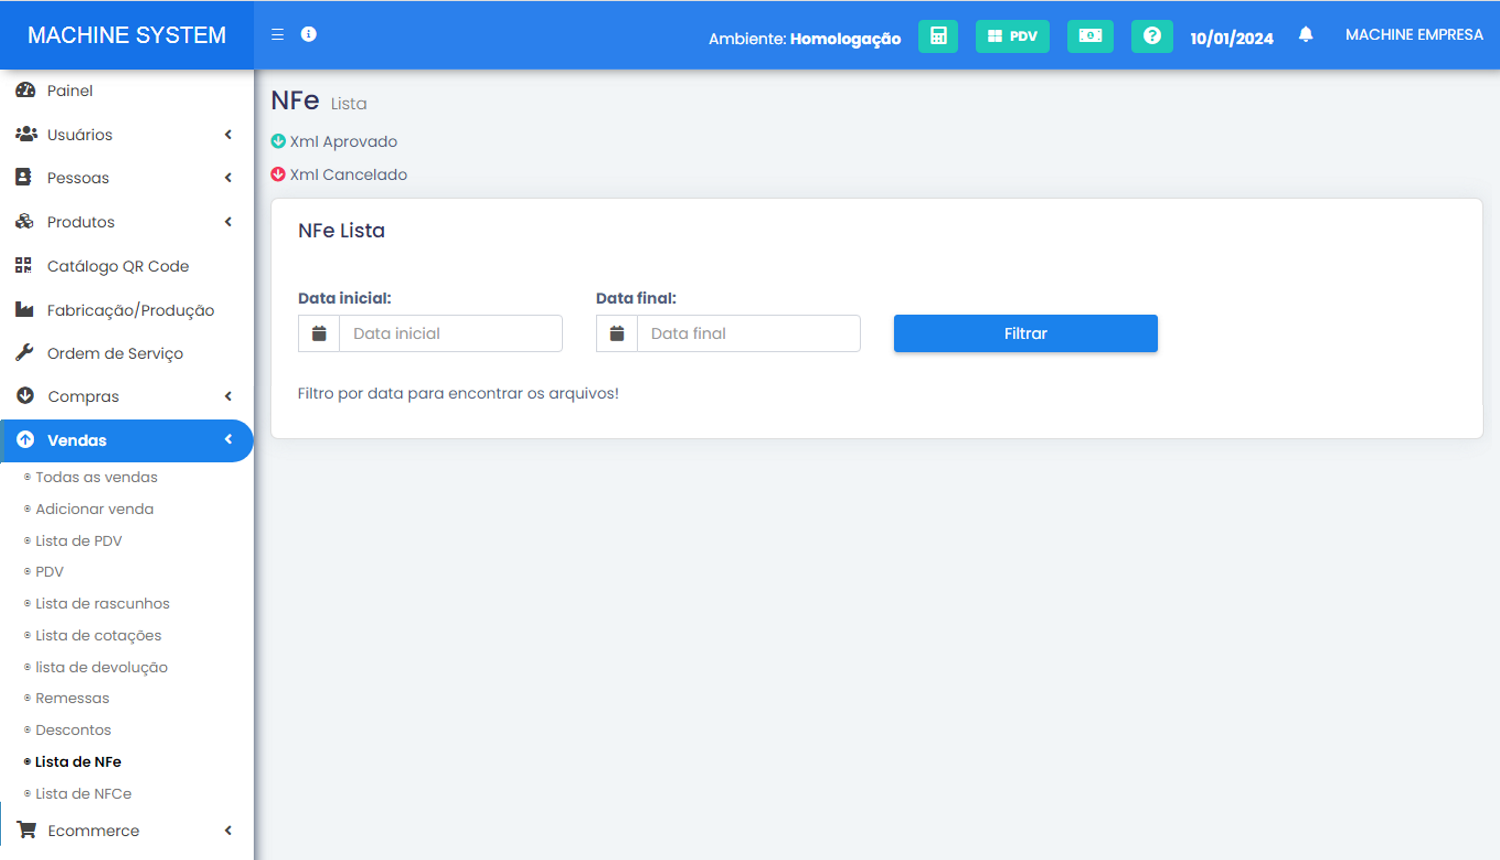
Task: Open the help question mark icon
Action: pos(1152,36)
